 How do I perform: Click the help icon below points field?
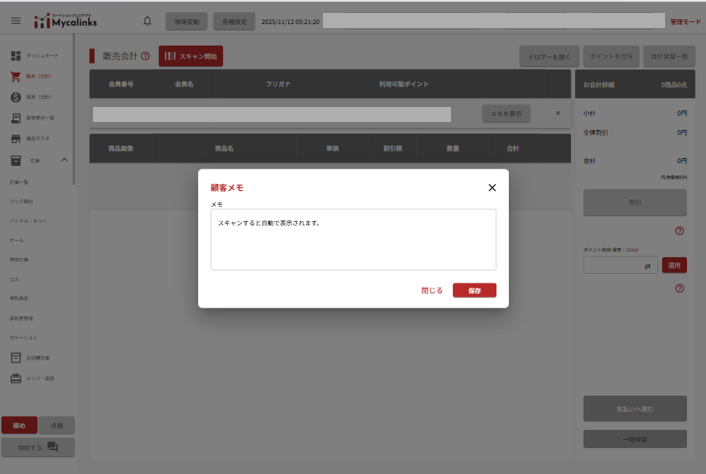[679, 288]
